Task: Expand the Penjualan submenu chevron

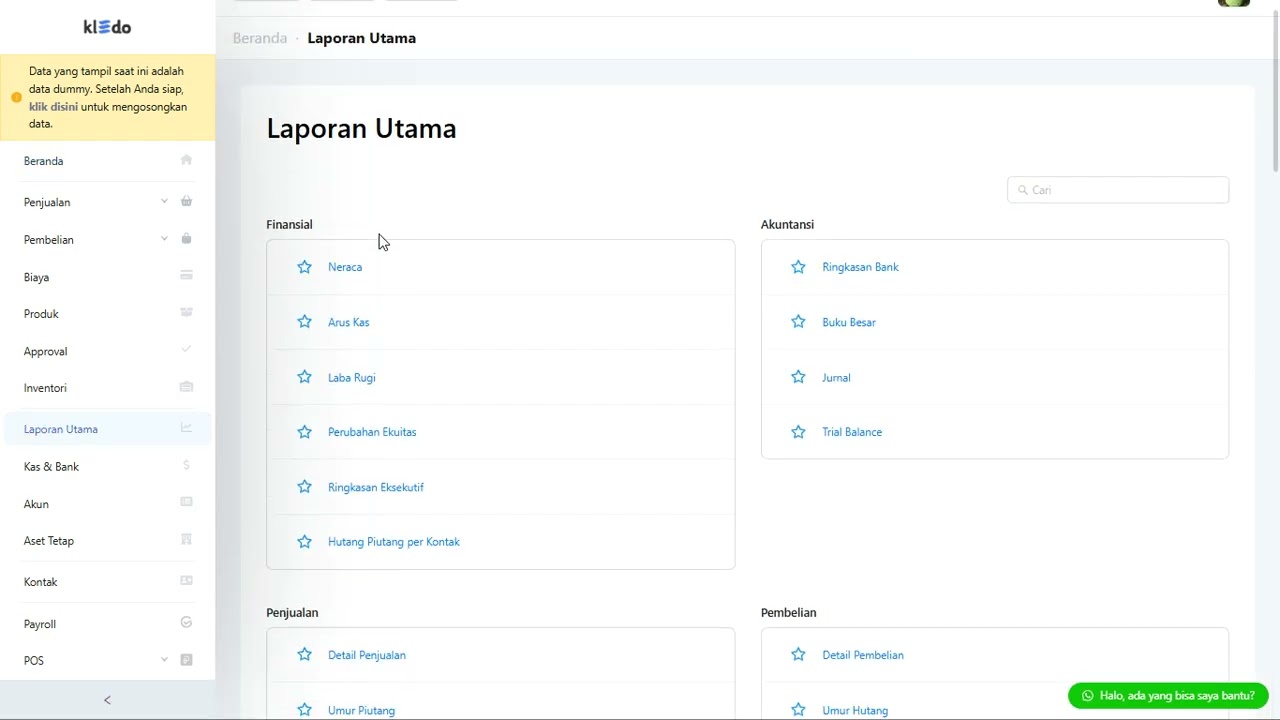Action: [164, 201]
